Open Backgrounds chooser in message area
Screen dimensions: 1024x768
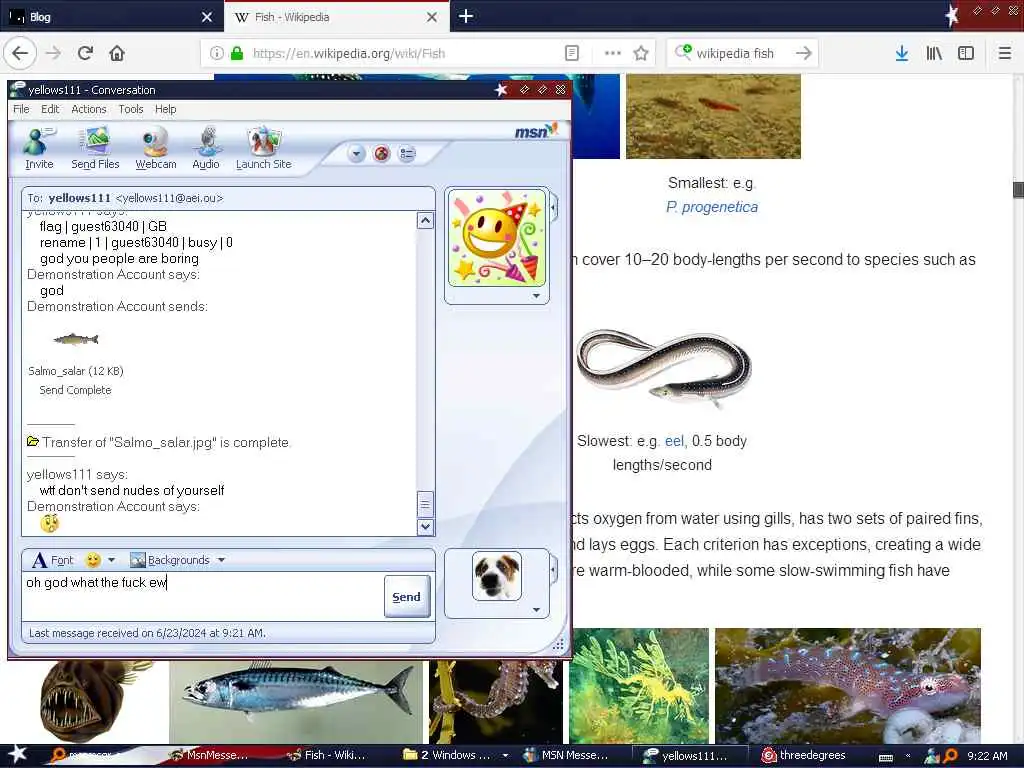tap(170, 560)
